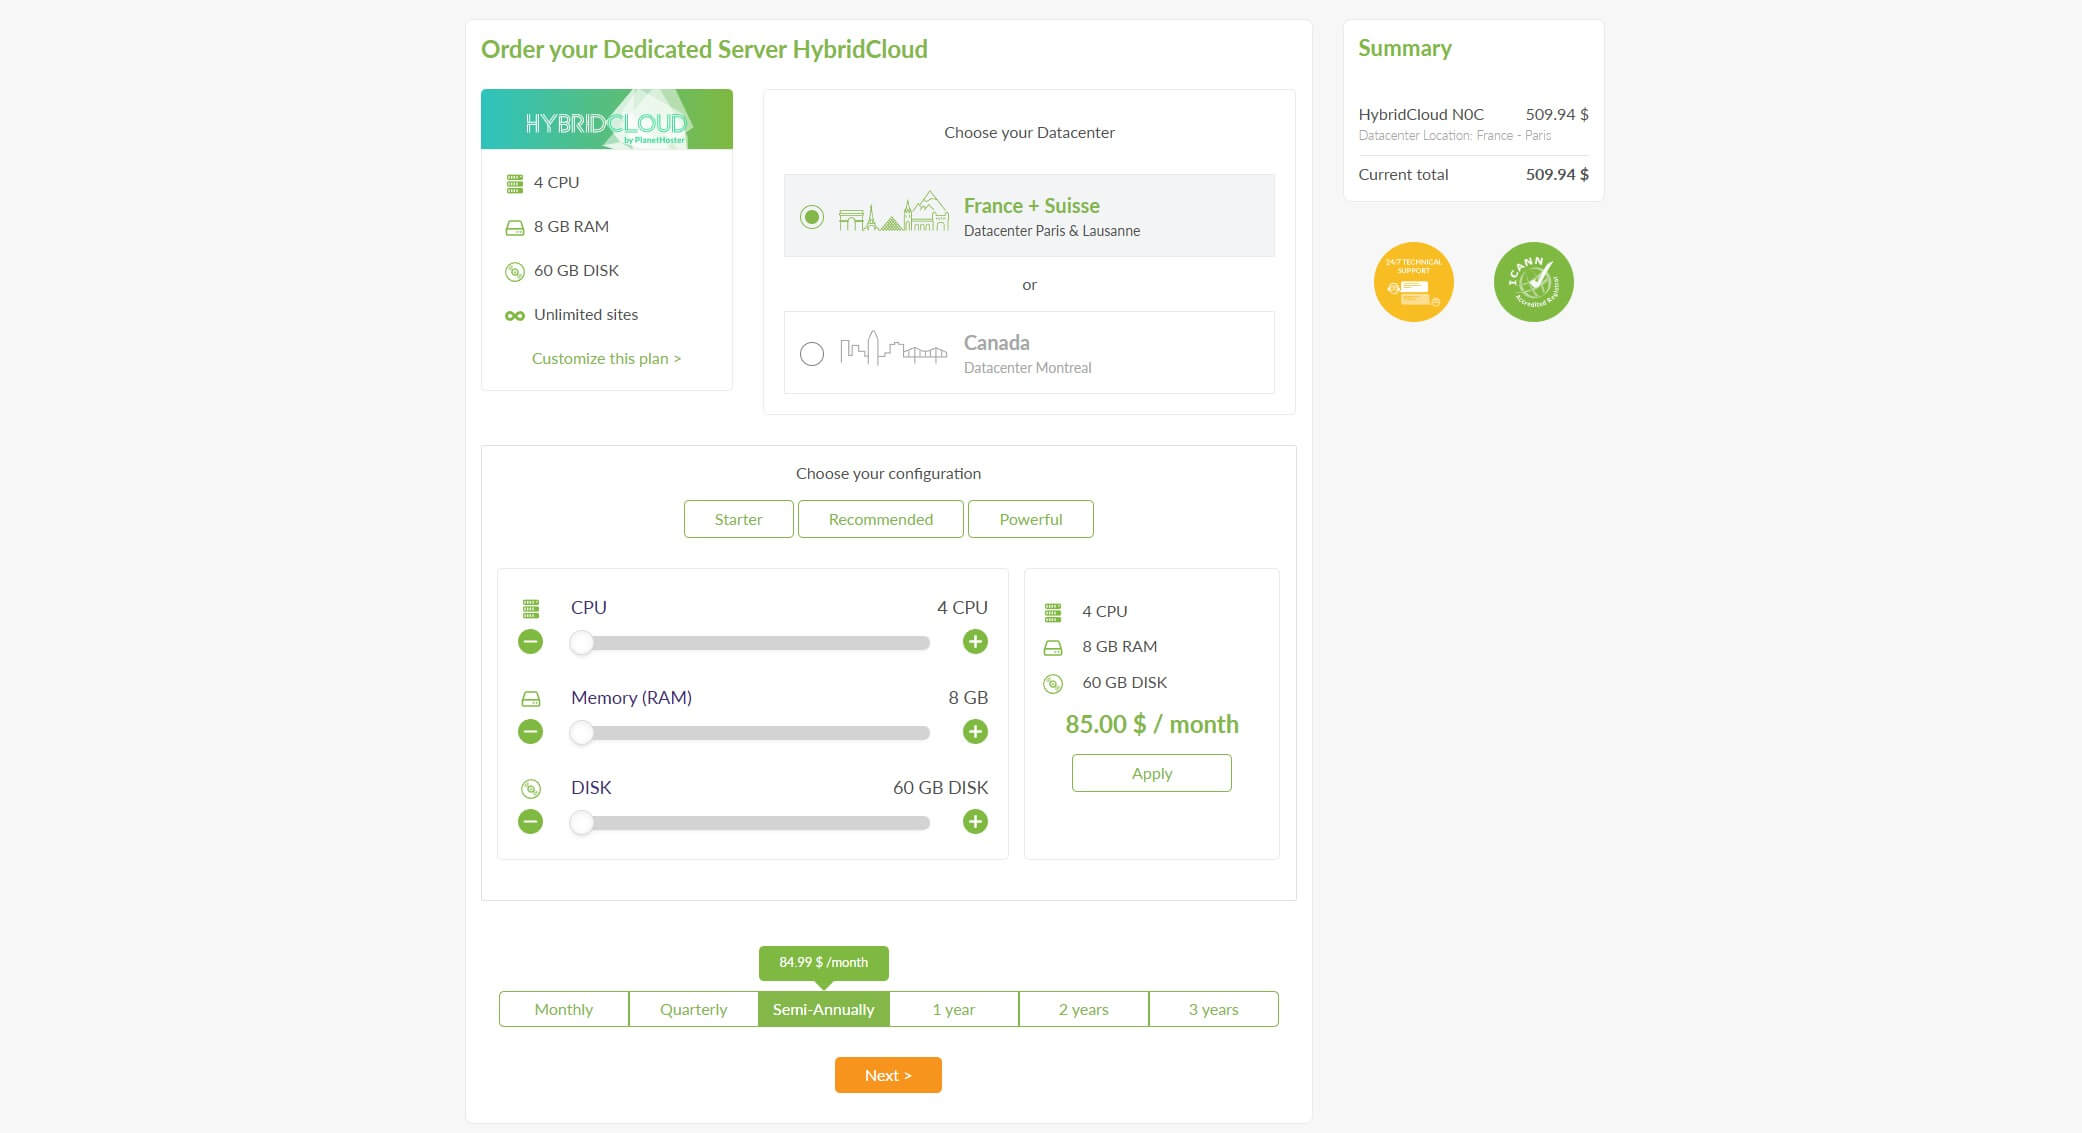This screenshot has height=1133, width=2082.
Task: Open the Customize this plan link
Action: pos(606,358)
